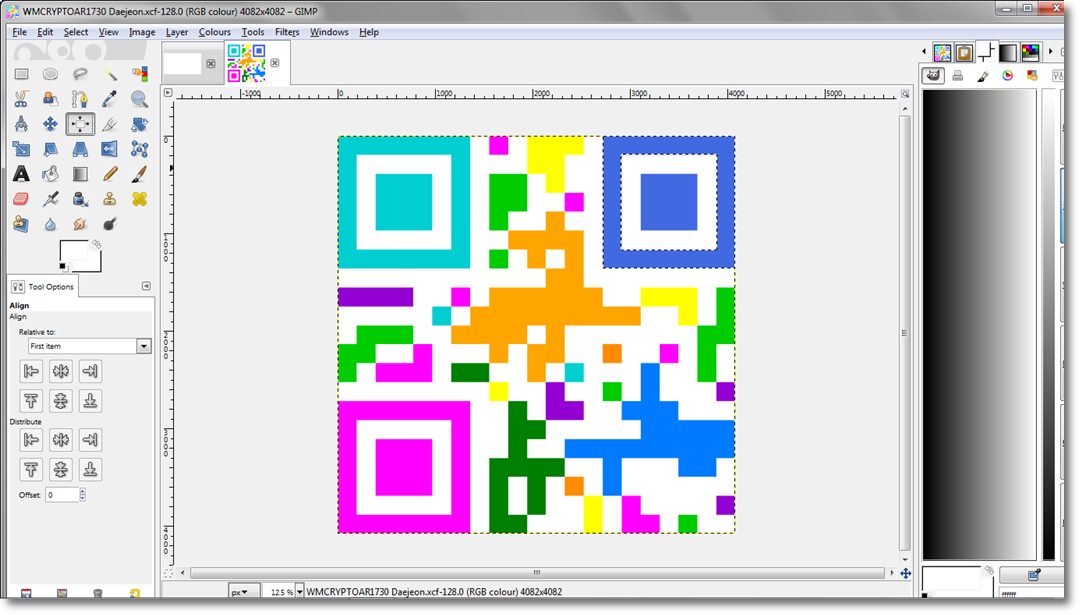This screenshot has width=1080, height=615.
Task: Choose the Shear tool
Action: tap(50, 149)
